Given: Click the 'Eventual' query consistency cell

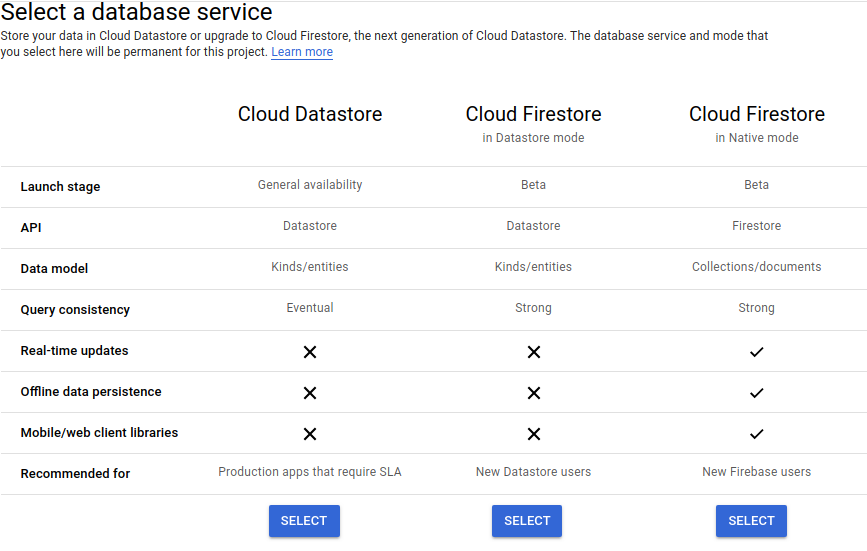Looking at the screenshot, I should pos(310,307).
